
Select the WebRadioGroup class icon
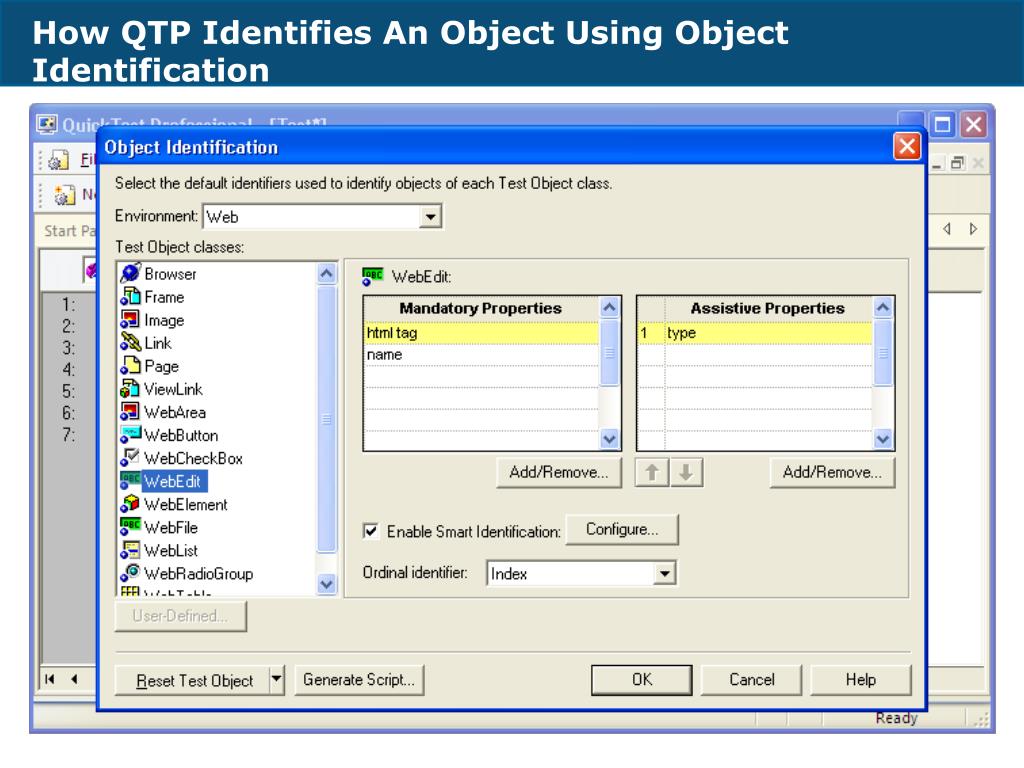point(130,573)
